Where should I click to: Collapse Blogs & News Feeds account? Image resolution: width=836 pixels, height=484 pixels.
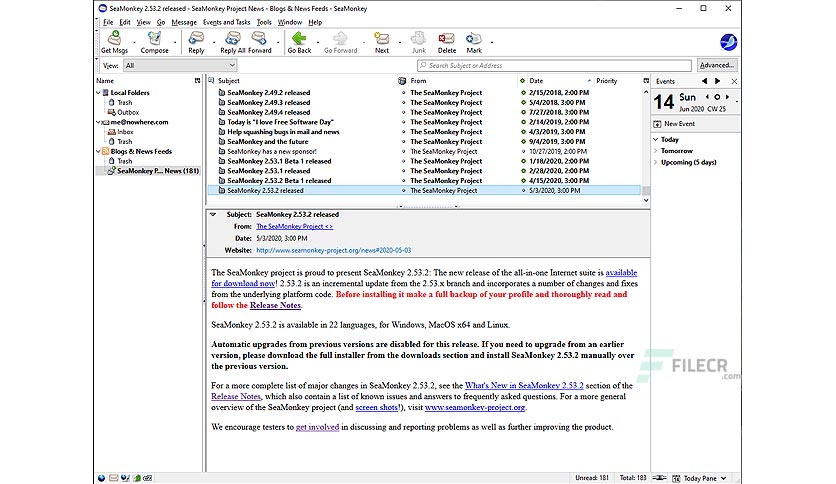(x=98, y=151)
